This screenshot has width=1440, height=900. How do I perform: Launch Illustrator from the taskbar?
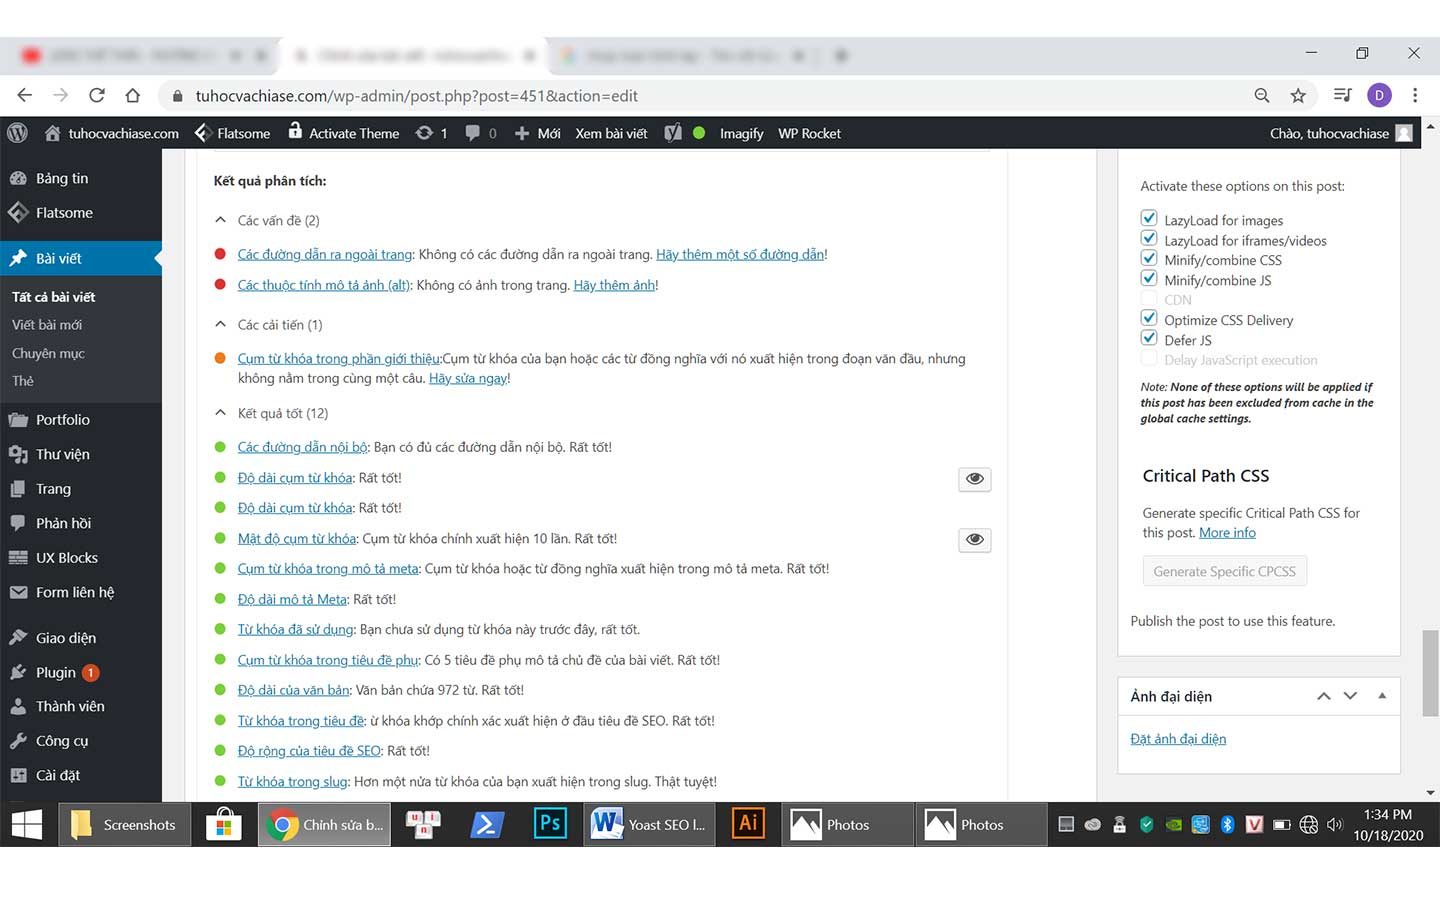click(748, 824)
